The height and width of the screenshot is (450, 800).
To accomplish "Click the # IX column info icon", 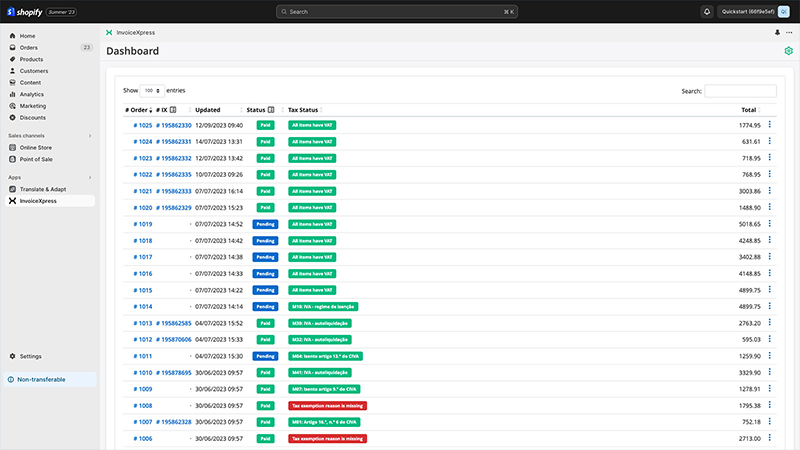I will (173, 110).
